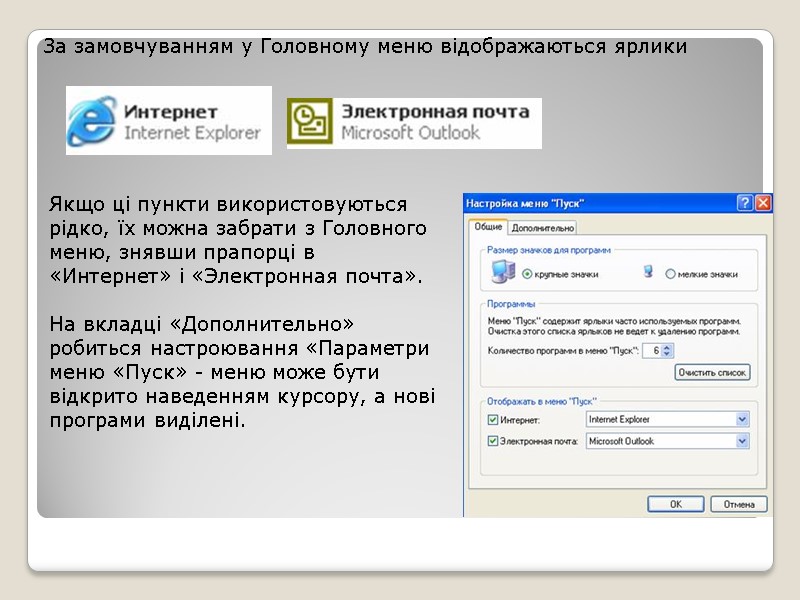Click the Internet Explorer icon
This screenshot has width=800, height=600.
(x=92, y=121)
